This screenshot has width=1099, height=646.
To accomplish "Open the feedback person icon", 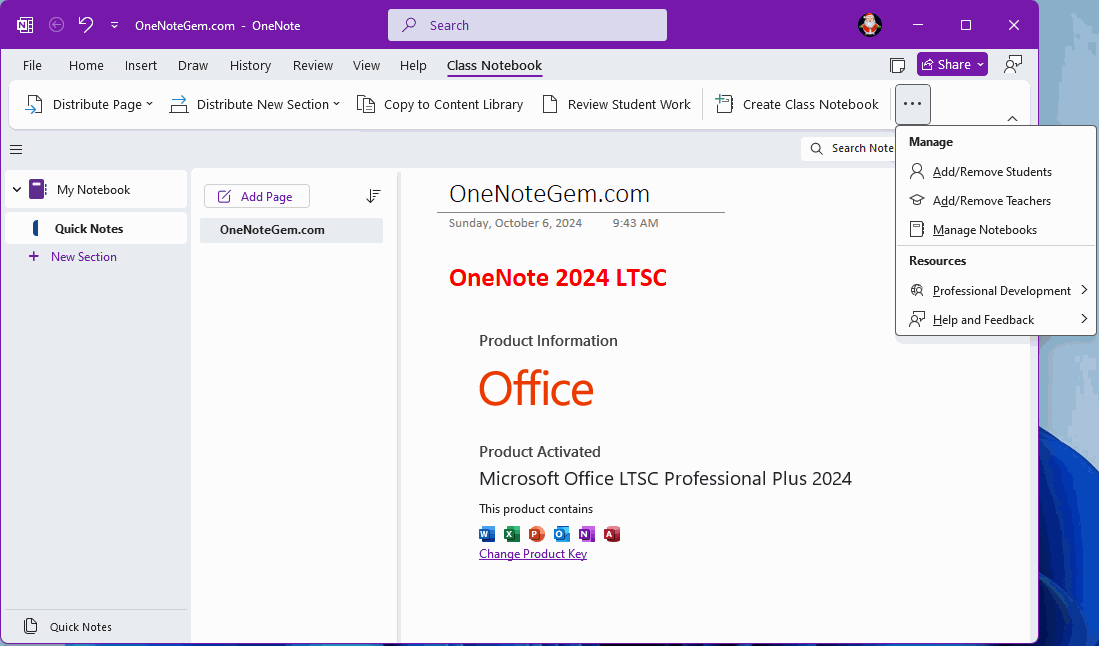I will (x=1013, y=64).
